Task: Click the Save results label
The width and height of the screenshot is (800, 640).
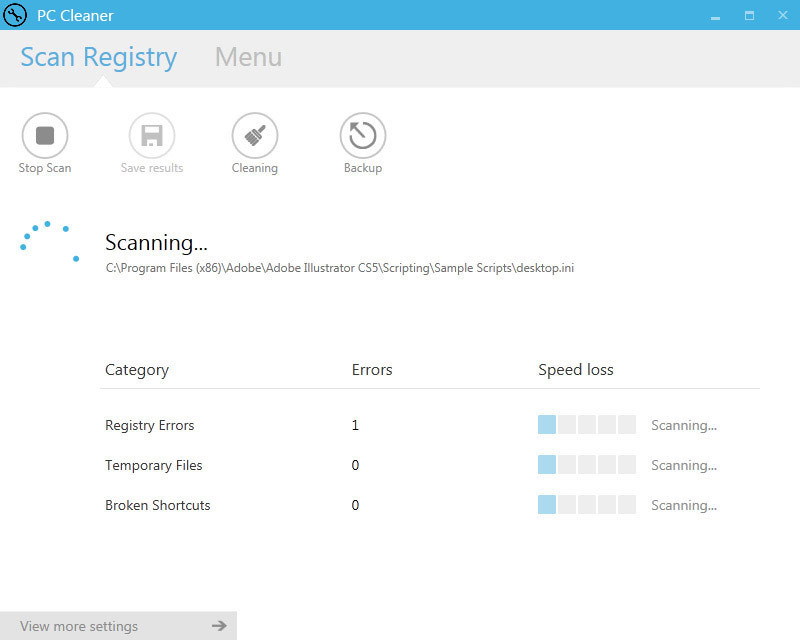Action: click(152, 168)
